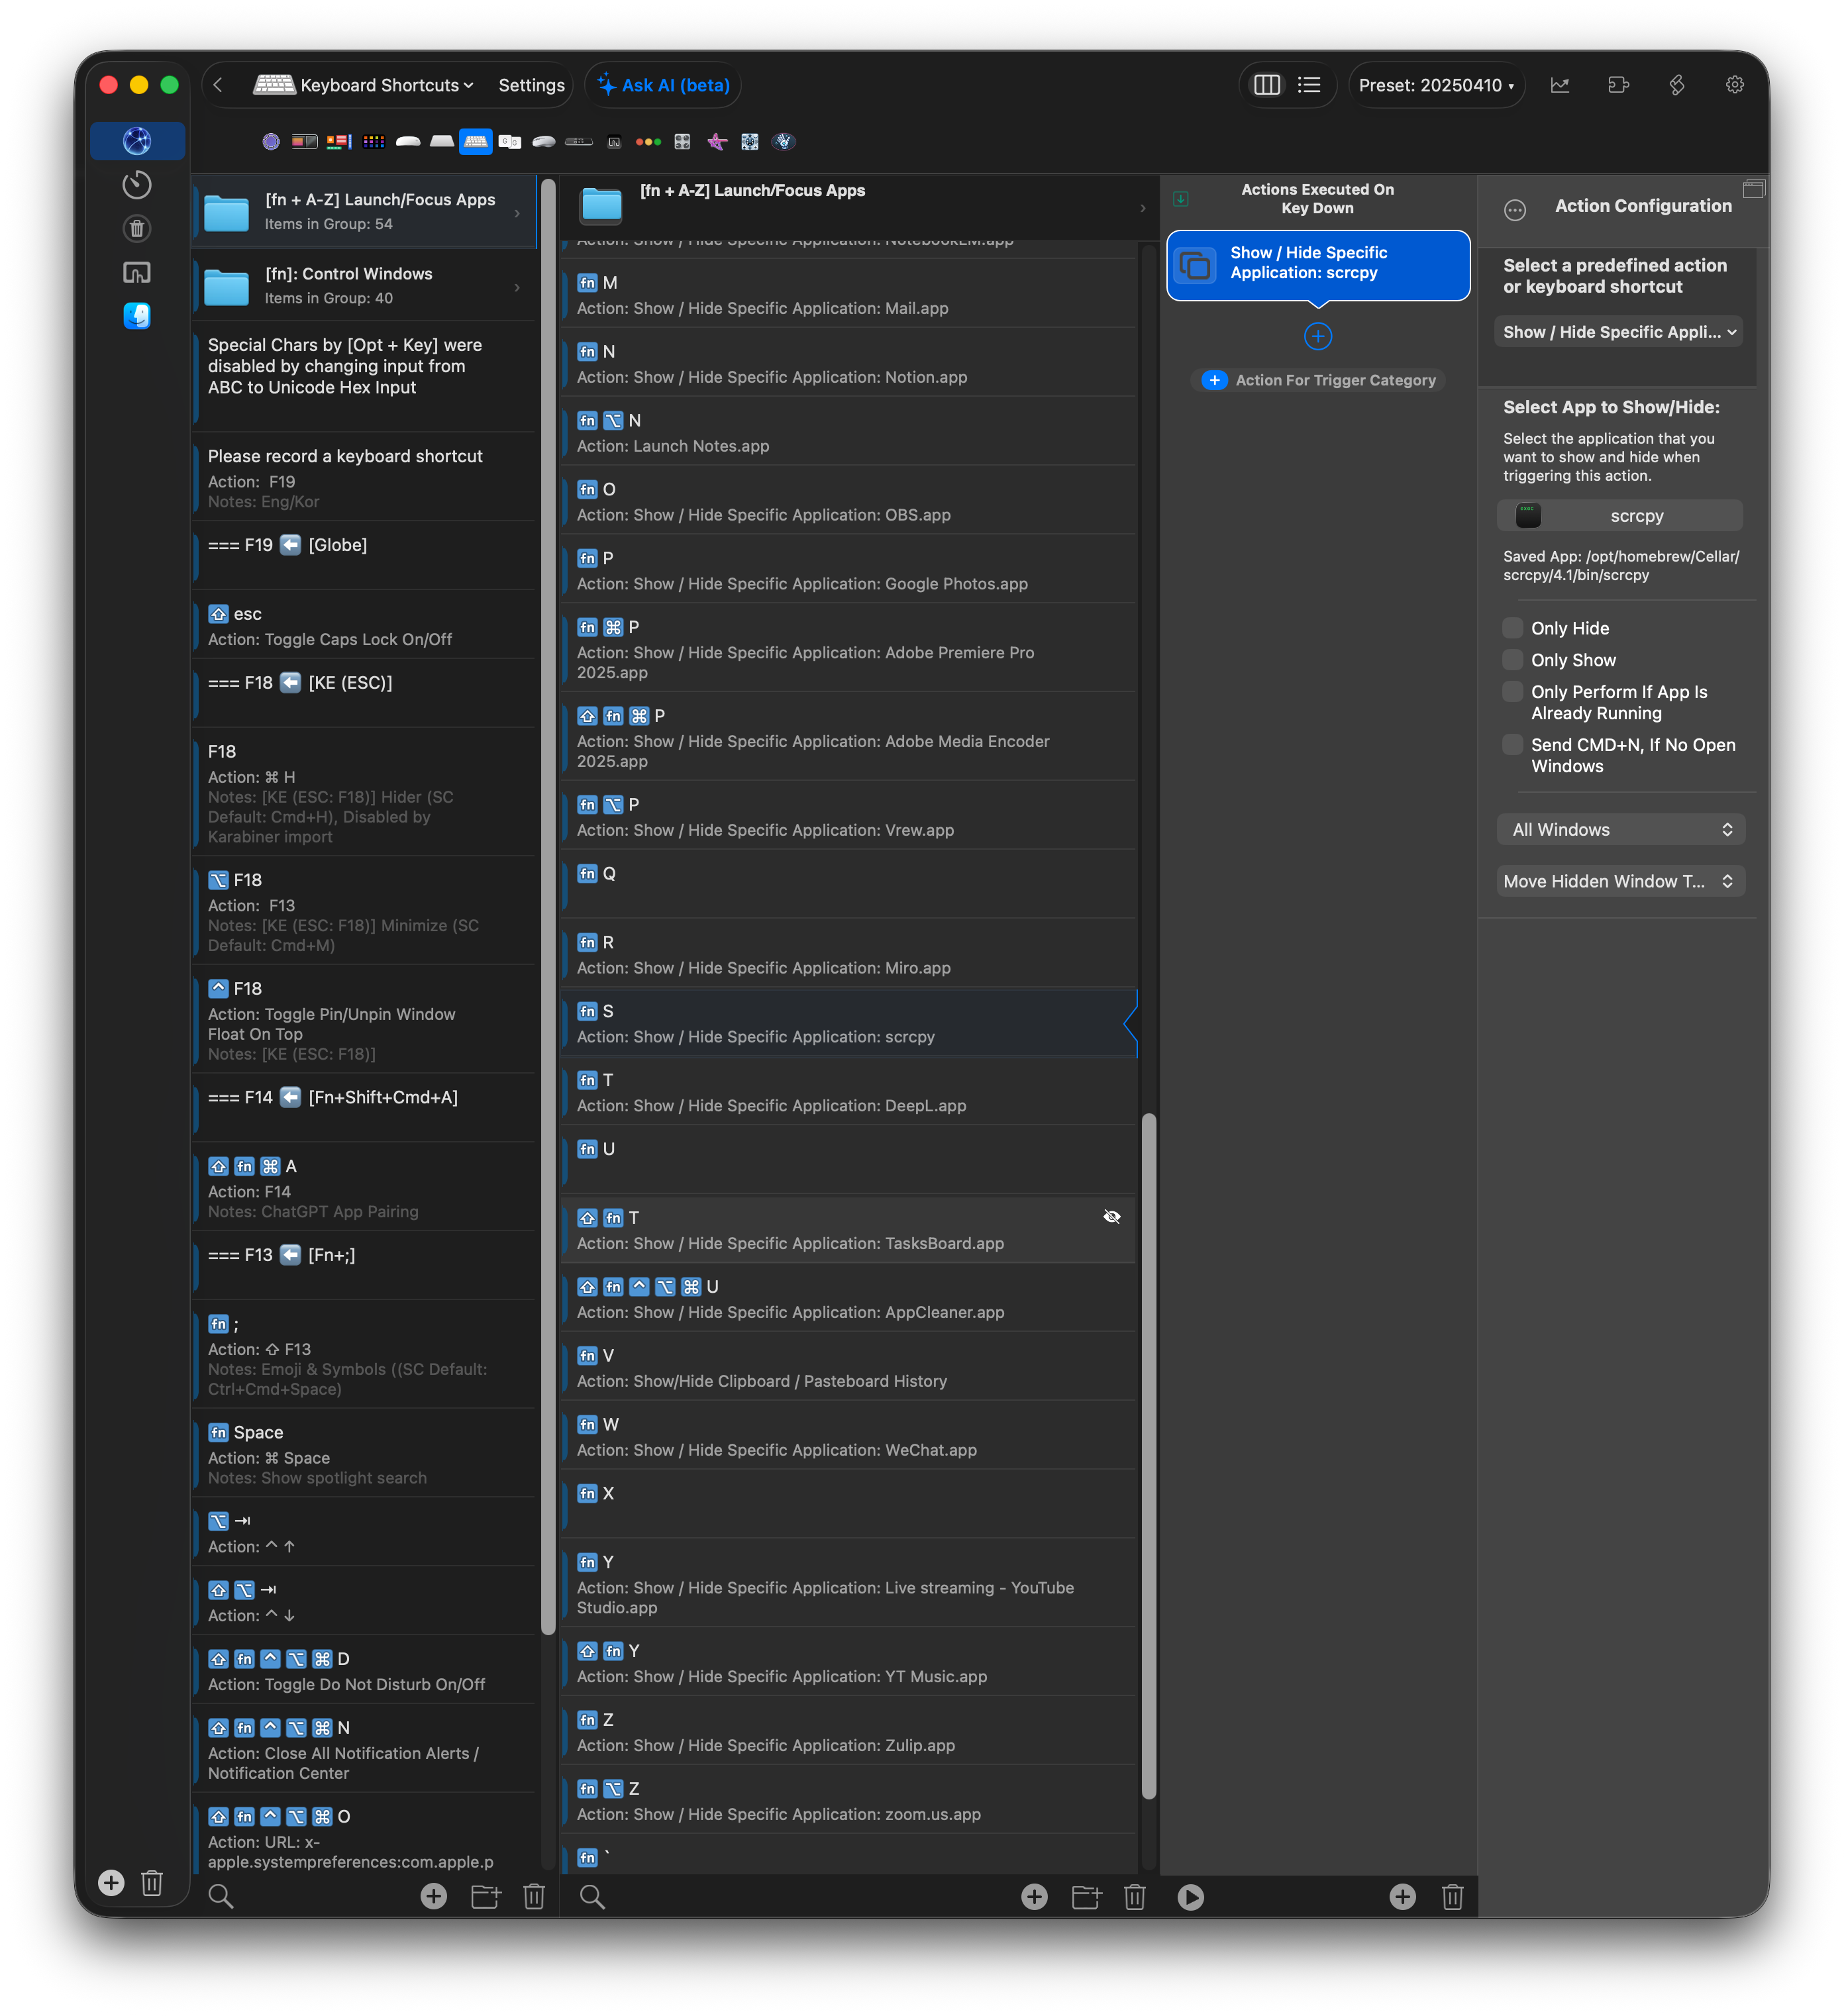Select the Magic Mouse trigger icon
This screenshot has width=1844, height=2016.
(x=408, y=142)
